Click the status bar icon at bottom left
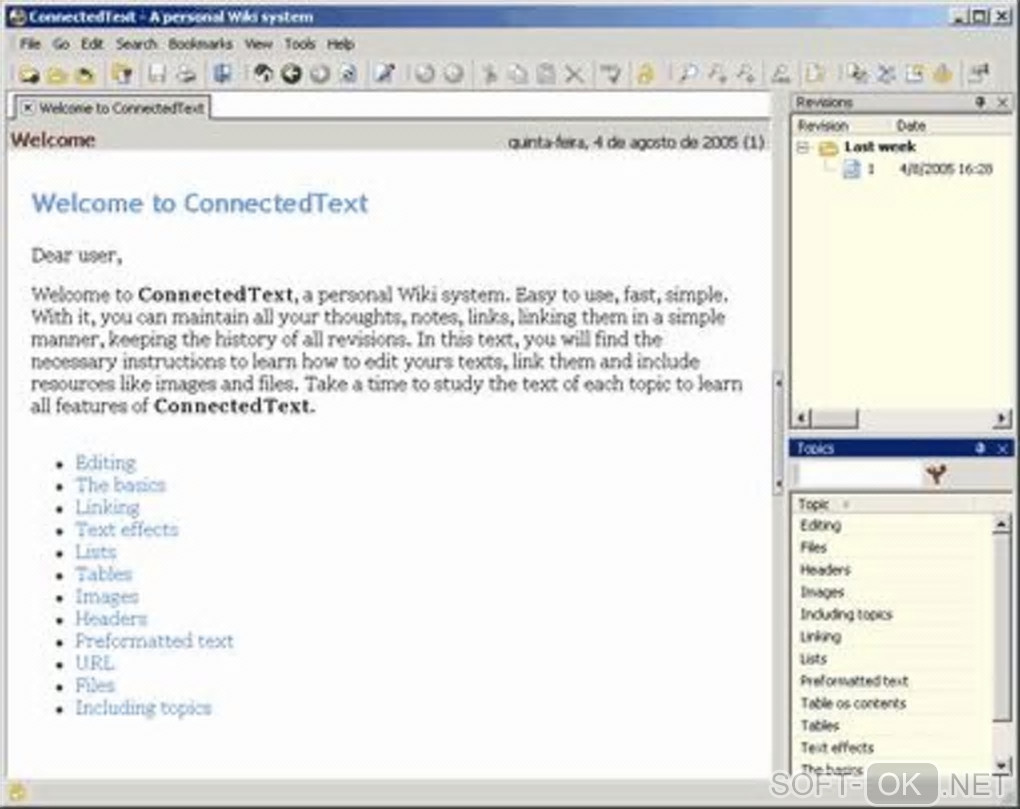Viewport: 1020px width, 809px height. 17,792
